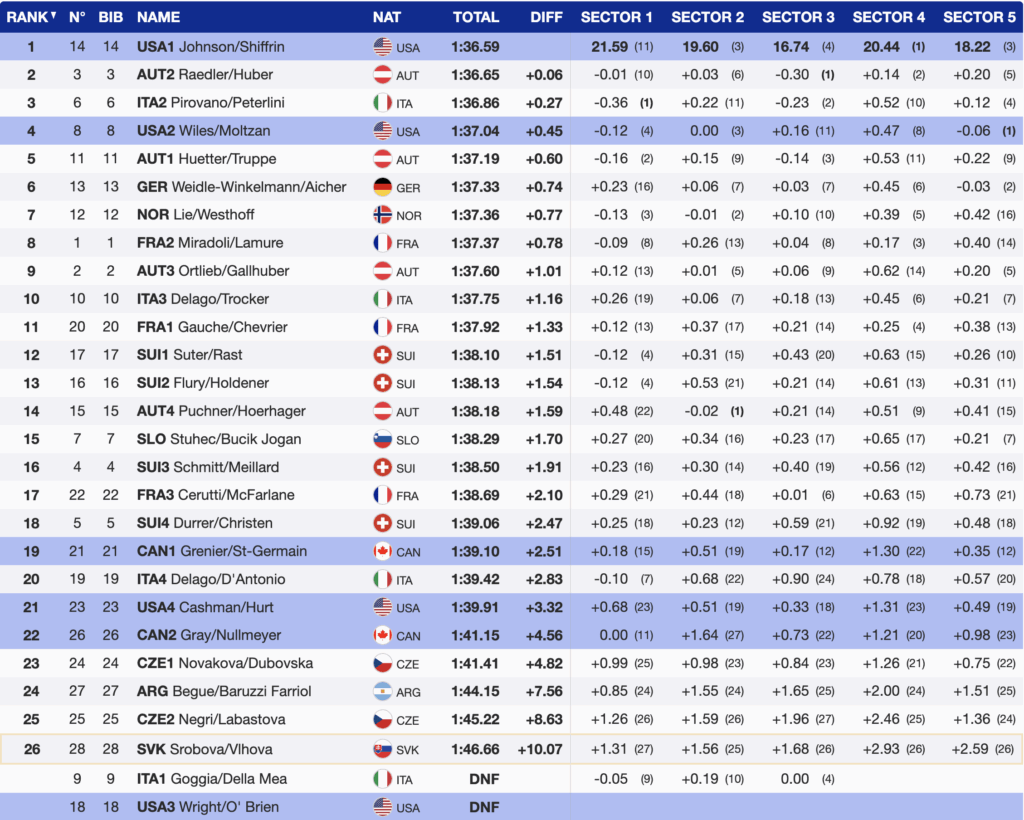Open AUT2 Raedler/Huber team entry
The image size is (1024, 820).
205,75
